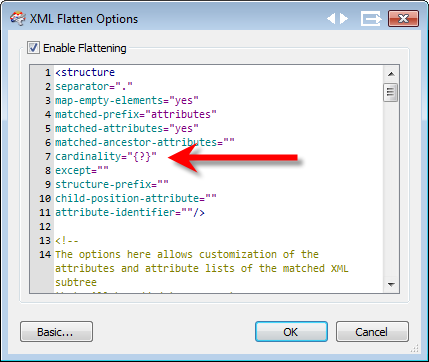Place cursor in cardinality="{?}" line
Viewport: 429px width, 362px height.
tap(106, 156)
